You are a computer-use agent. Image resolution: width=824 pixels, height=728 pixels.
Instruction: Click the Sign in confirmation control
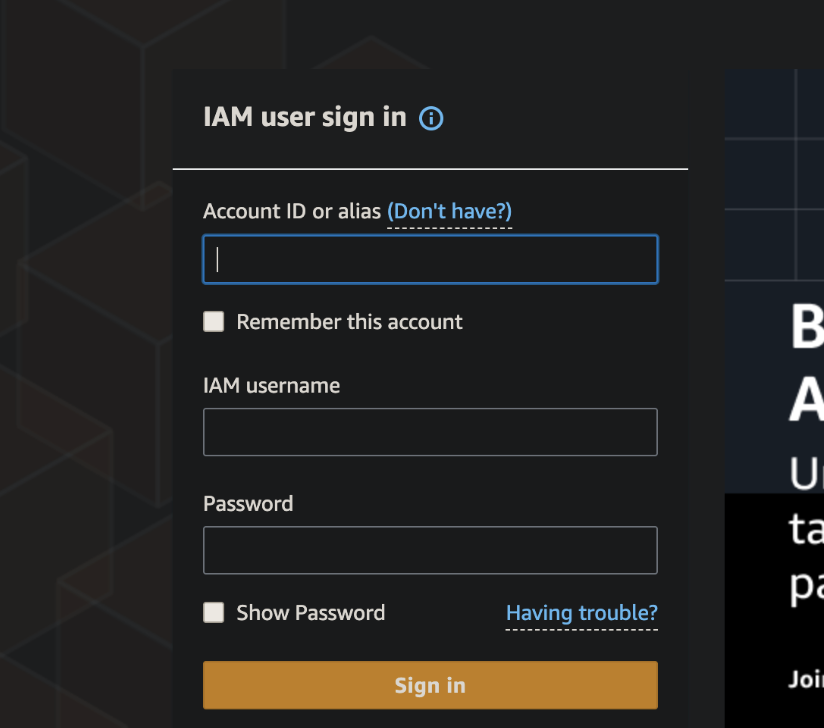tap(430, 685)
